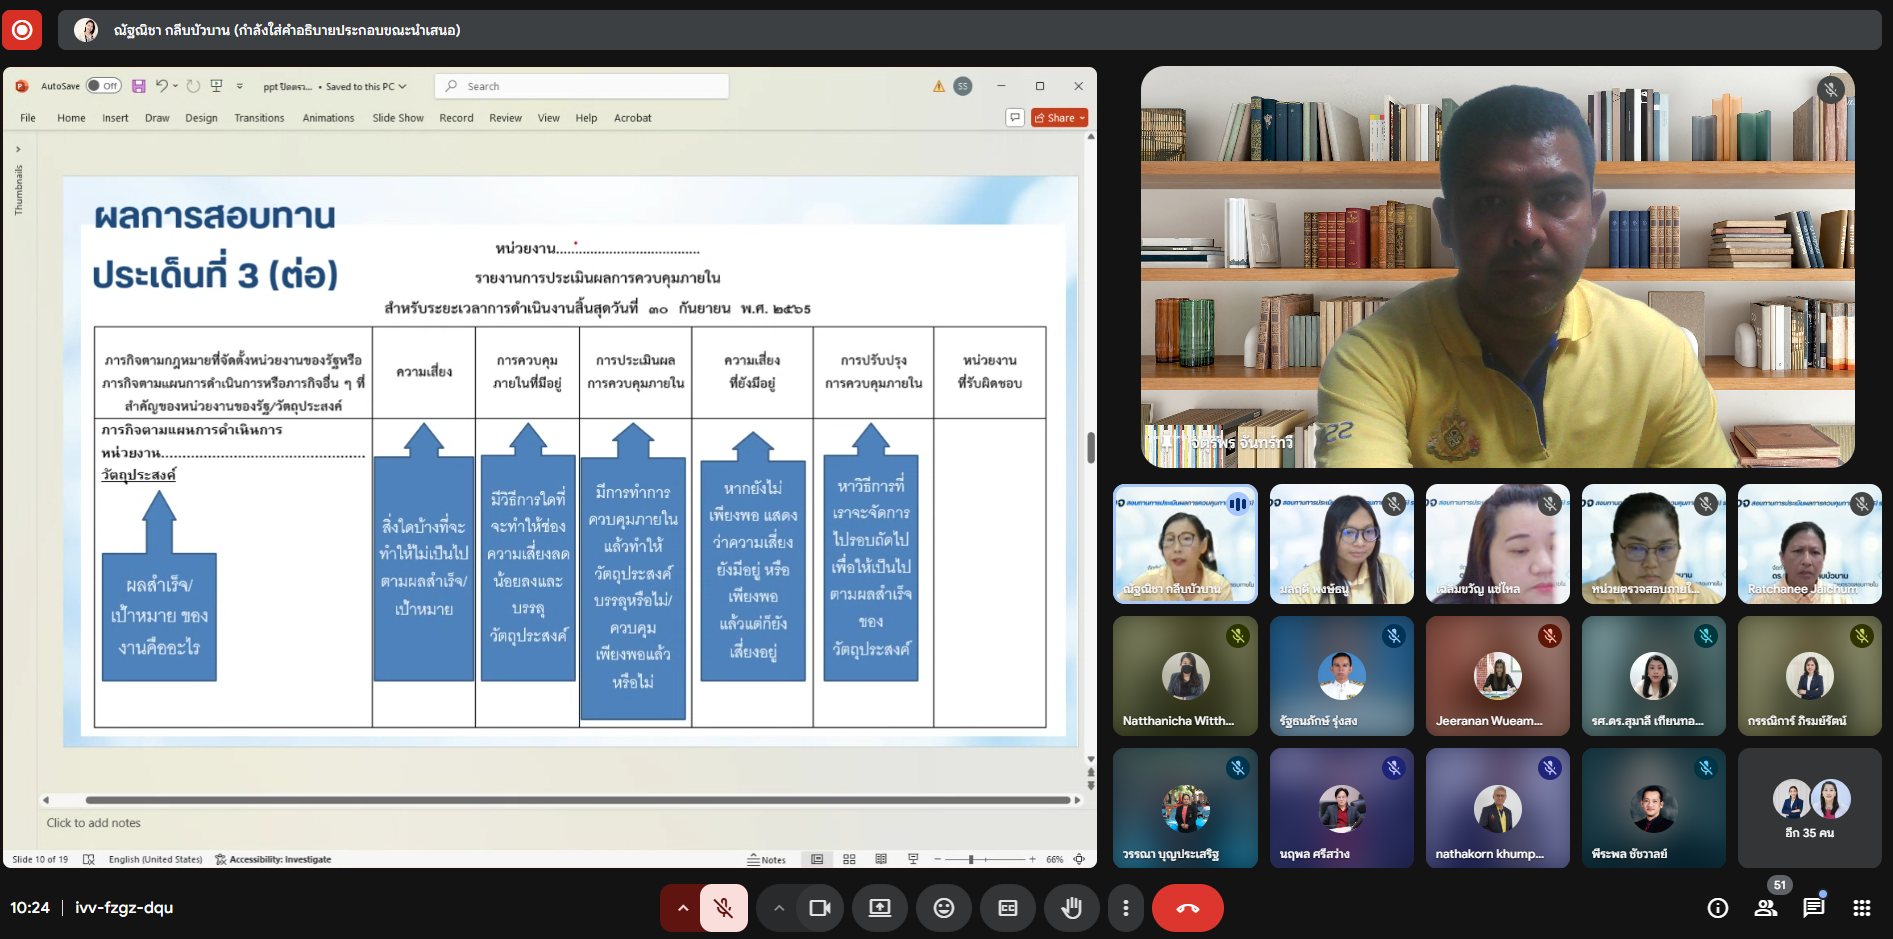Unmute the microphone in Meet toolbar
Image resolution: width=1893 pixels, height=939 pixels.
click(723, 908)
